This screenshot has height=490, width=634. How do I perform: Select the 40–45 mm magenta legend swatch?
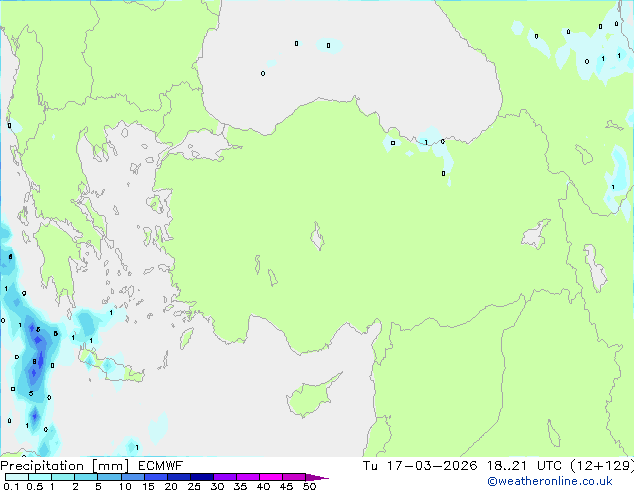coord(271,477)
